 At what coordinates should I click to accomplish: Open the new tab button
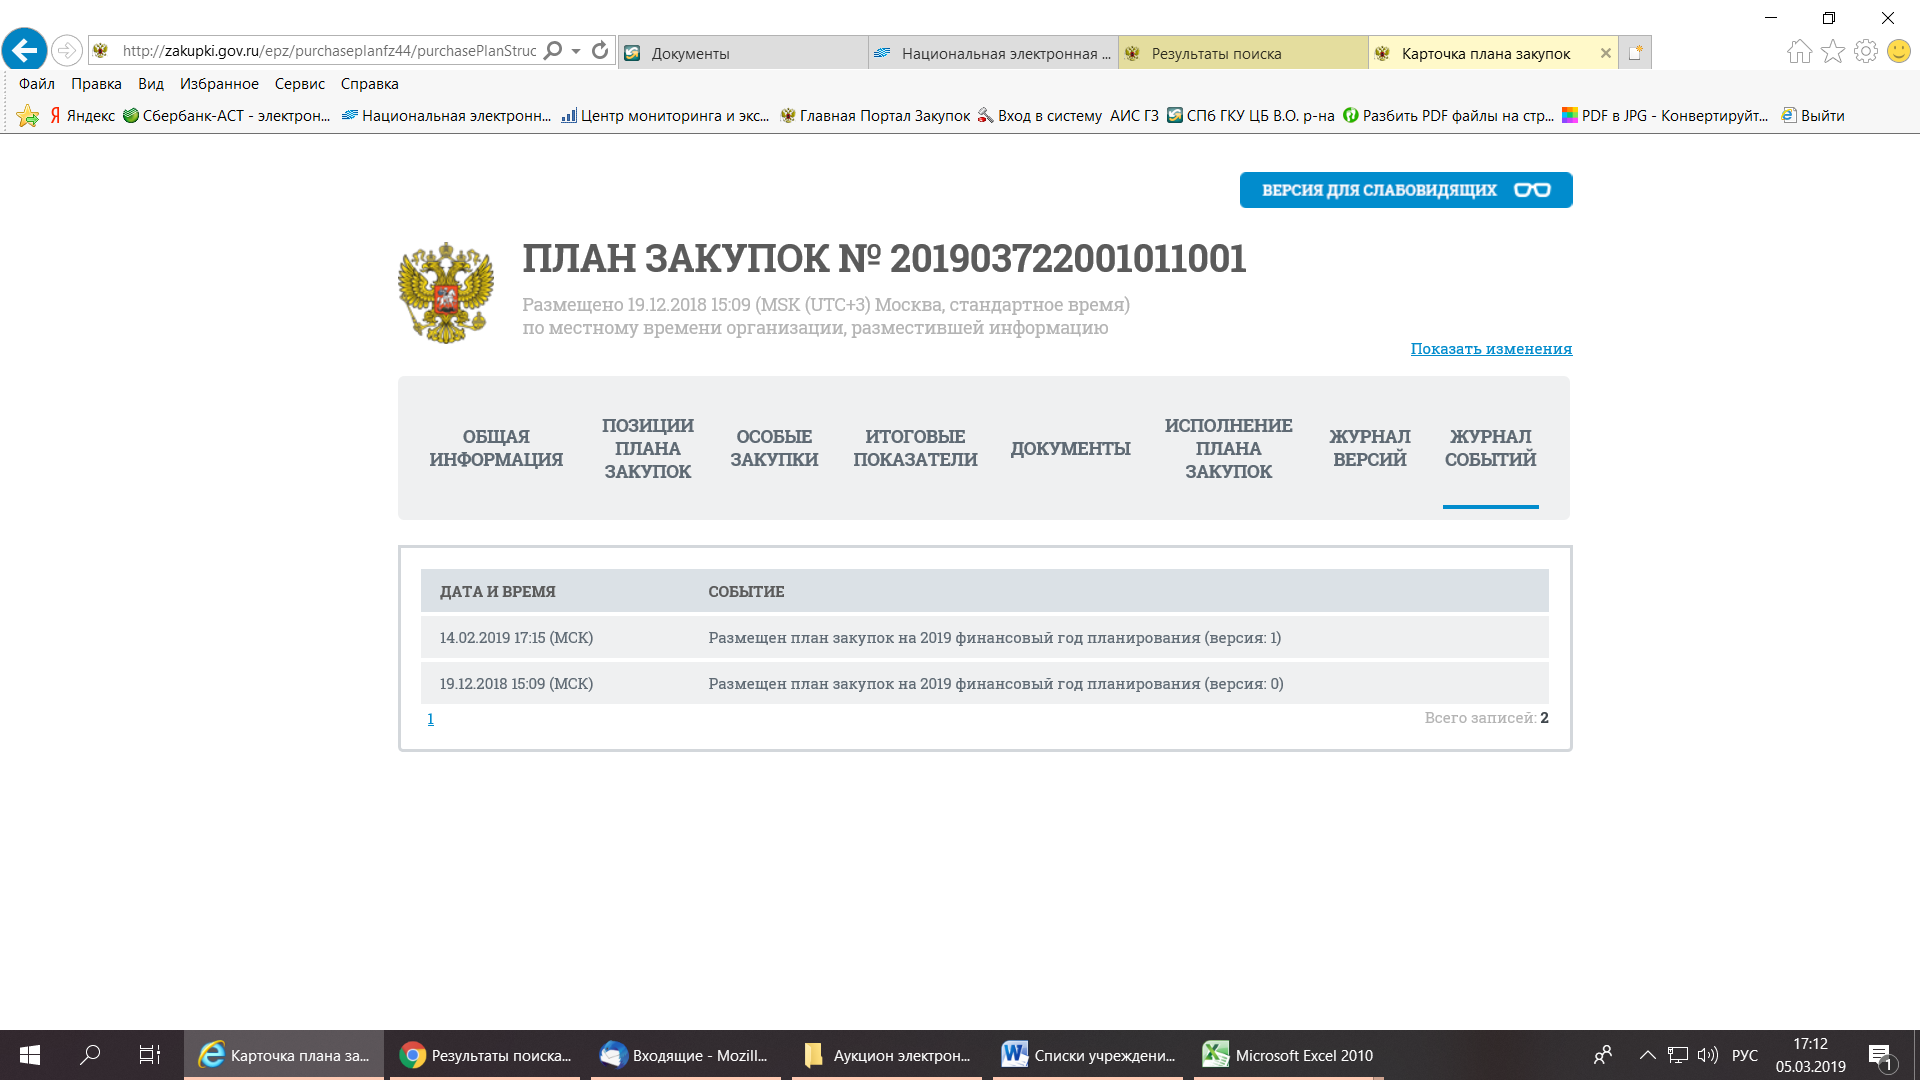(1635, 53)
